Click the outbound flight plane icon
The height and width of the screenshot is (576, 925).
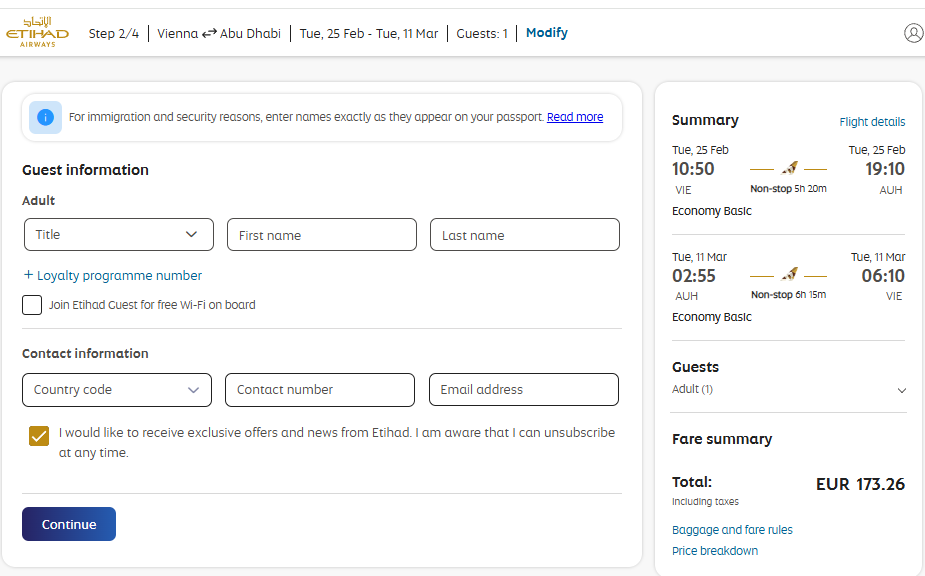789,169
